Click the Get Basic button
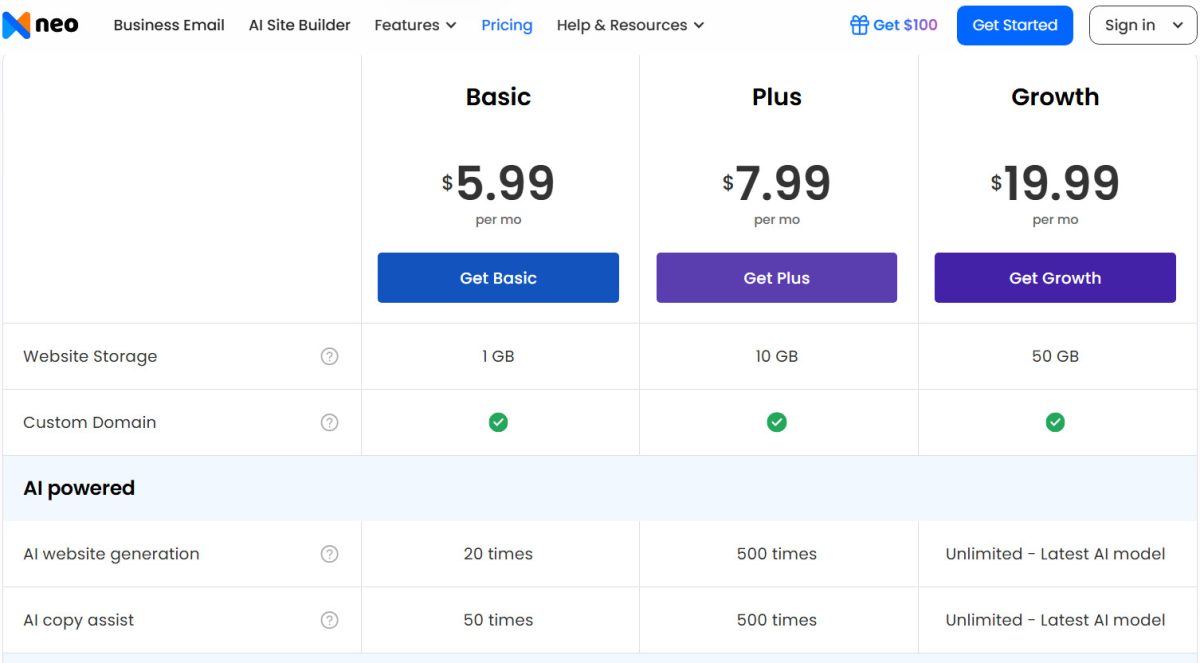The image size is (1200, 663). (x=498, y=278)
